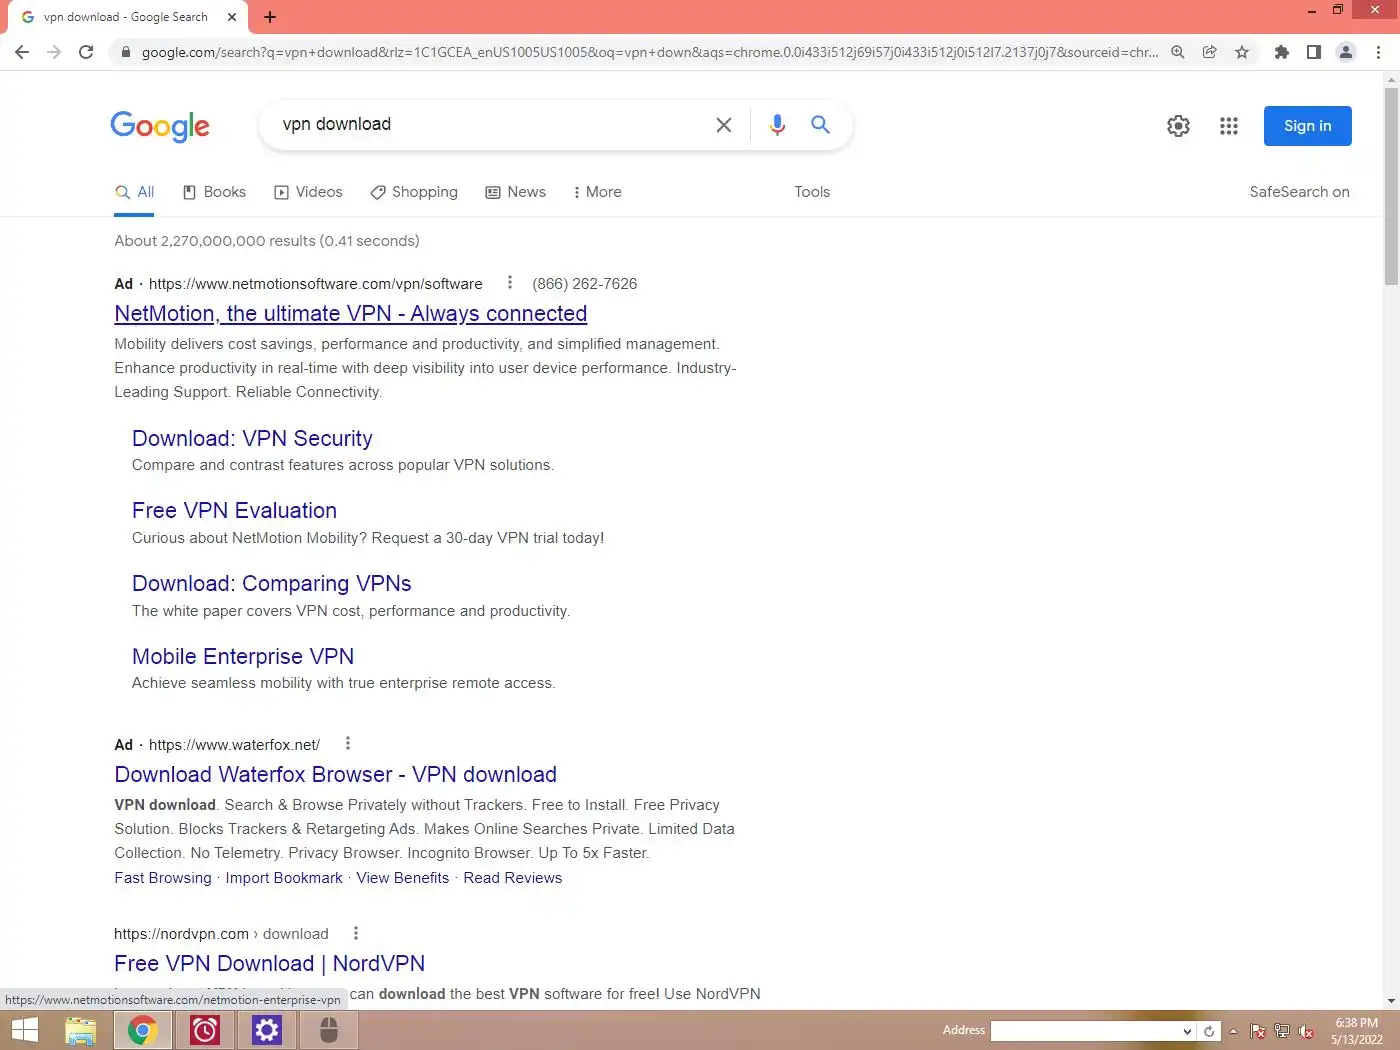Open mouse app in taskbar
Screen dimensions: 1400x1050
tap(329, 1030)
